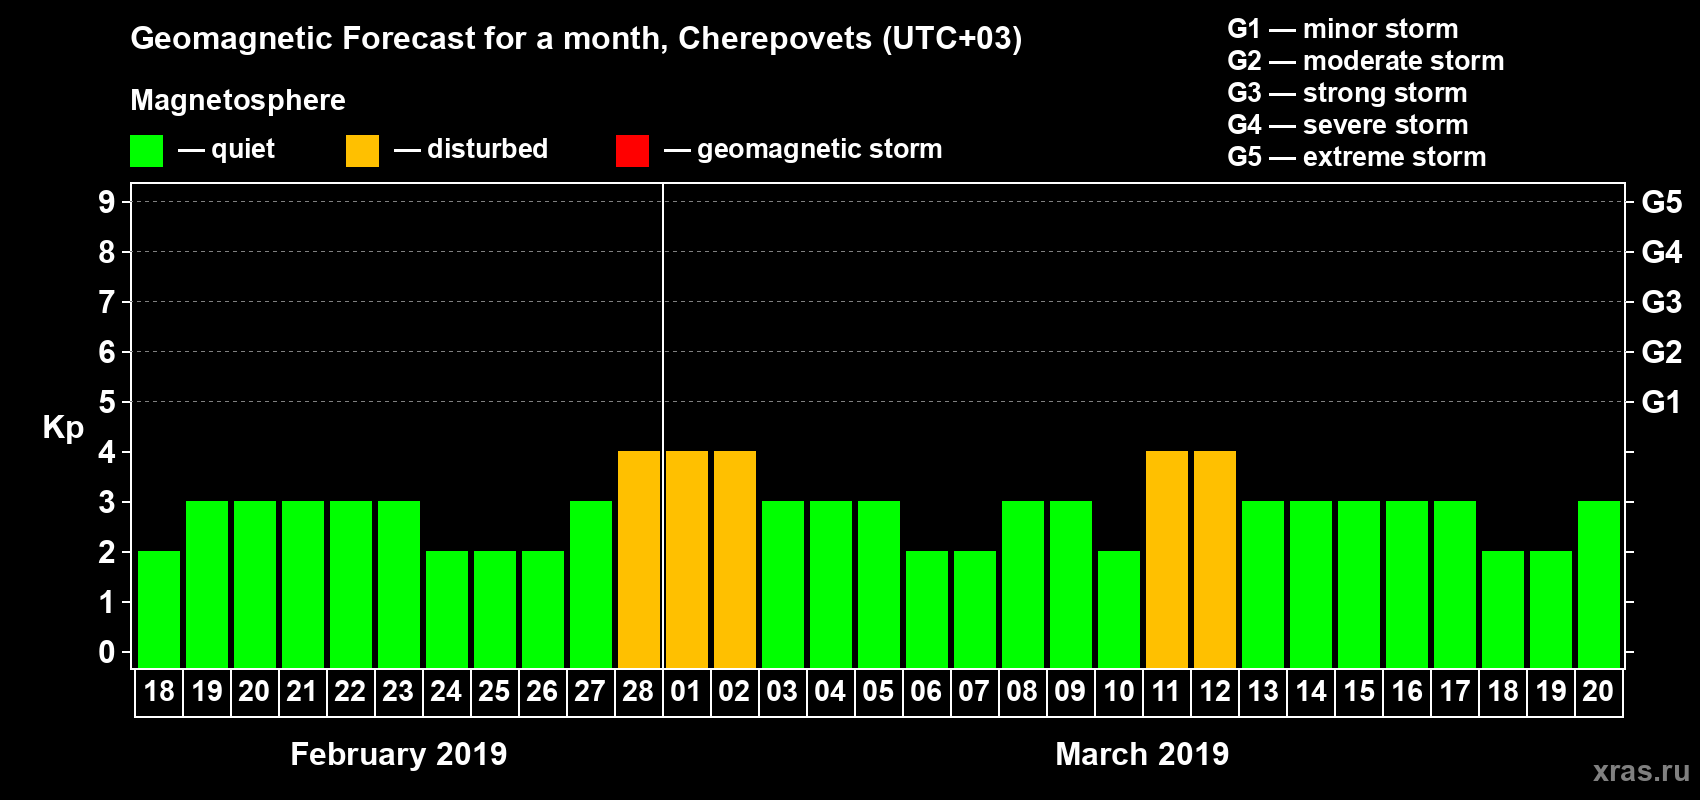Select the March 01 orange bar
Viewport: 1700px width, 800px height.
(687, 559)
